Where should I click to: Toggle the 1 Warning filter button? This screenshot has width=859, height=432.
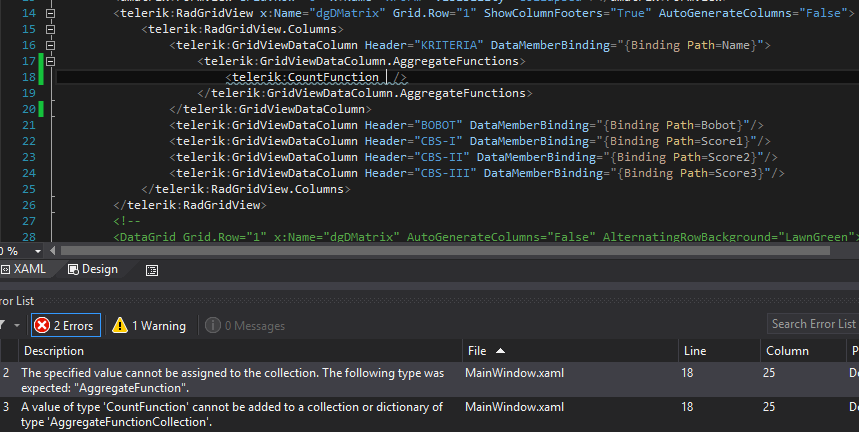149,325
